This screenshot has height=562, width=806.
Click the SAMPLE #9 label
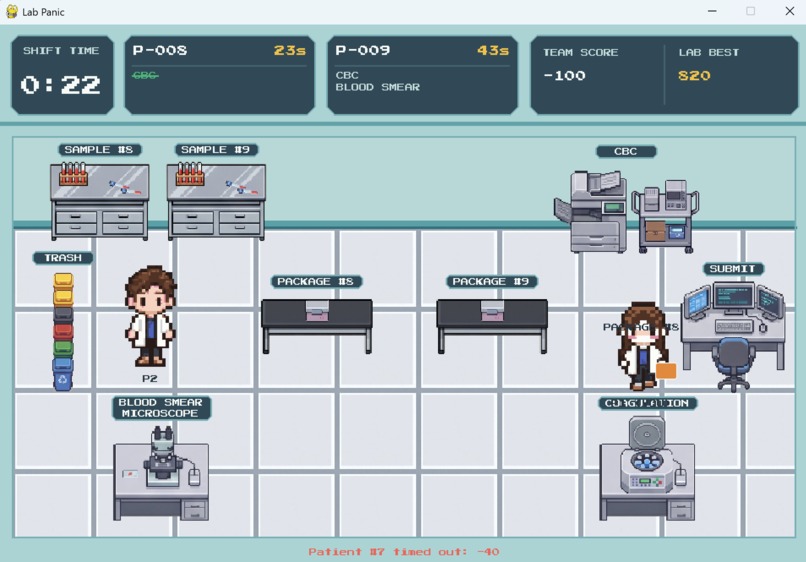tap(216, 150)
